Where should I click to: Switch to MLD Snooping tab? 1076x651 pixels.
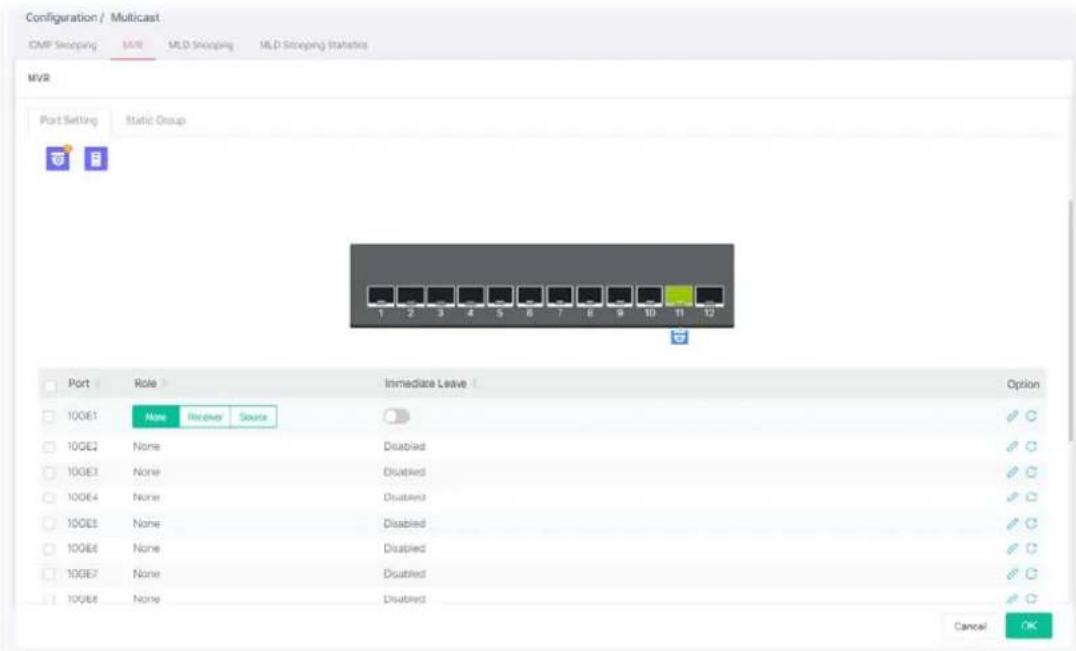(201, 45)
